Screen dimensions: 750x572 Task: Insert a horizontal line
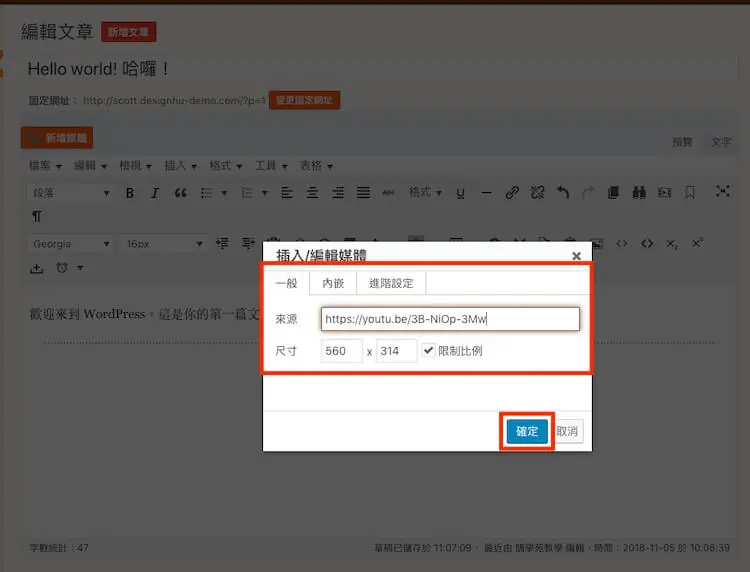(486, 193)
